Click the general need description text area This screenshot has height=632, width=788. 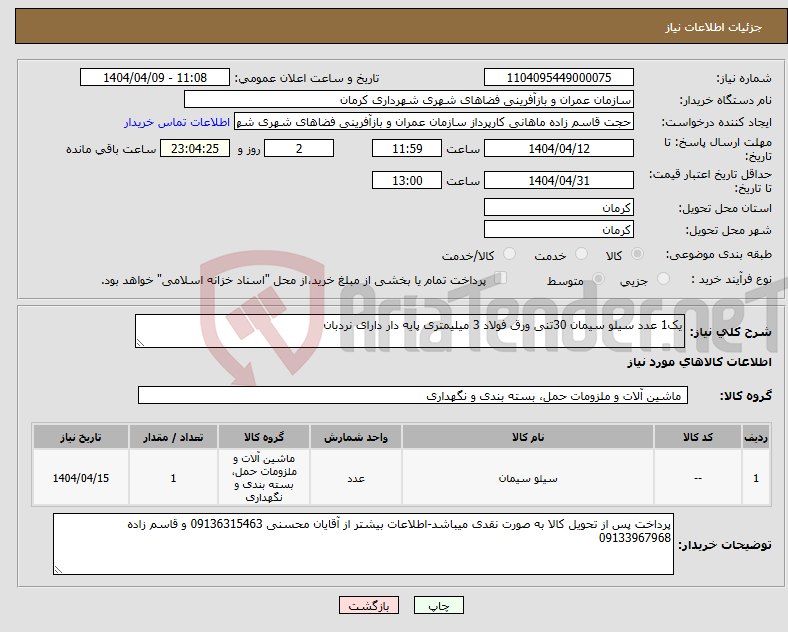(410, 331)
